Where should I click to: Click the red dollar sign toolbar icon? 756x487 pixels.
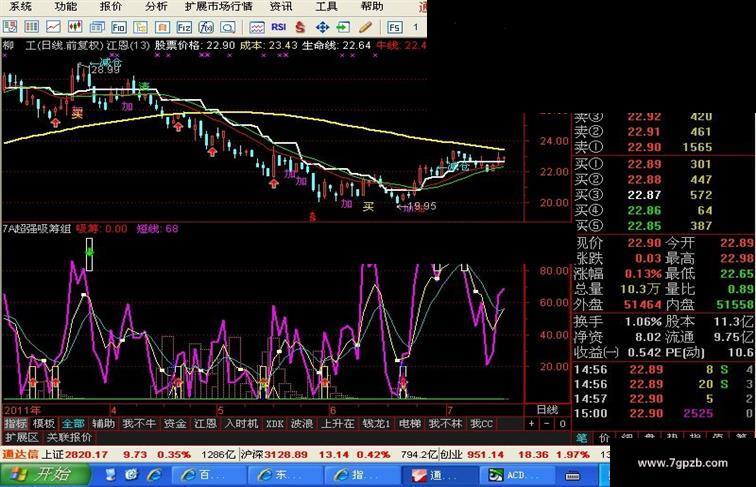(x=300, y=27)
